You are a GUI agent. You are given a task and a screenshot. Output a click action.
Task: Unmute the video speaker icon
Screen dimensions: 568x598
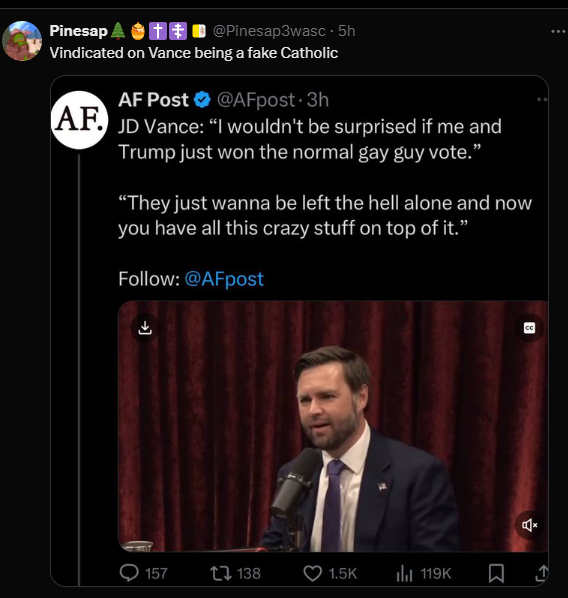point(529,525)
